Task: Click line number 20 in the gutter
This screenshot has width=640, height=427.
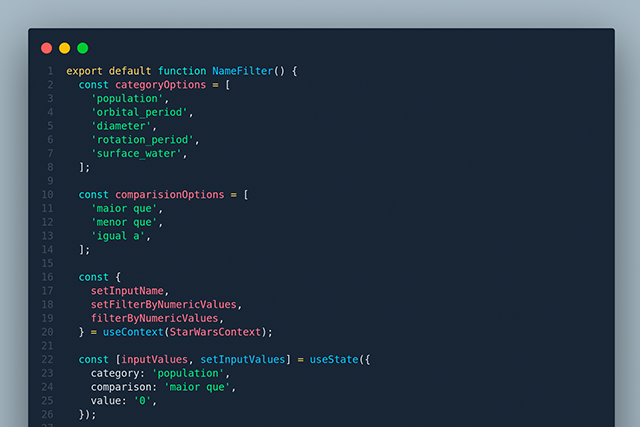Action: tap(47, 332)
